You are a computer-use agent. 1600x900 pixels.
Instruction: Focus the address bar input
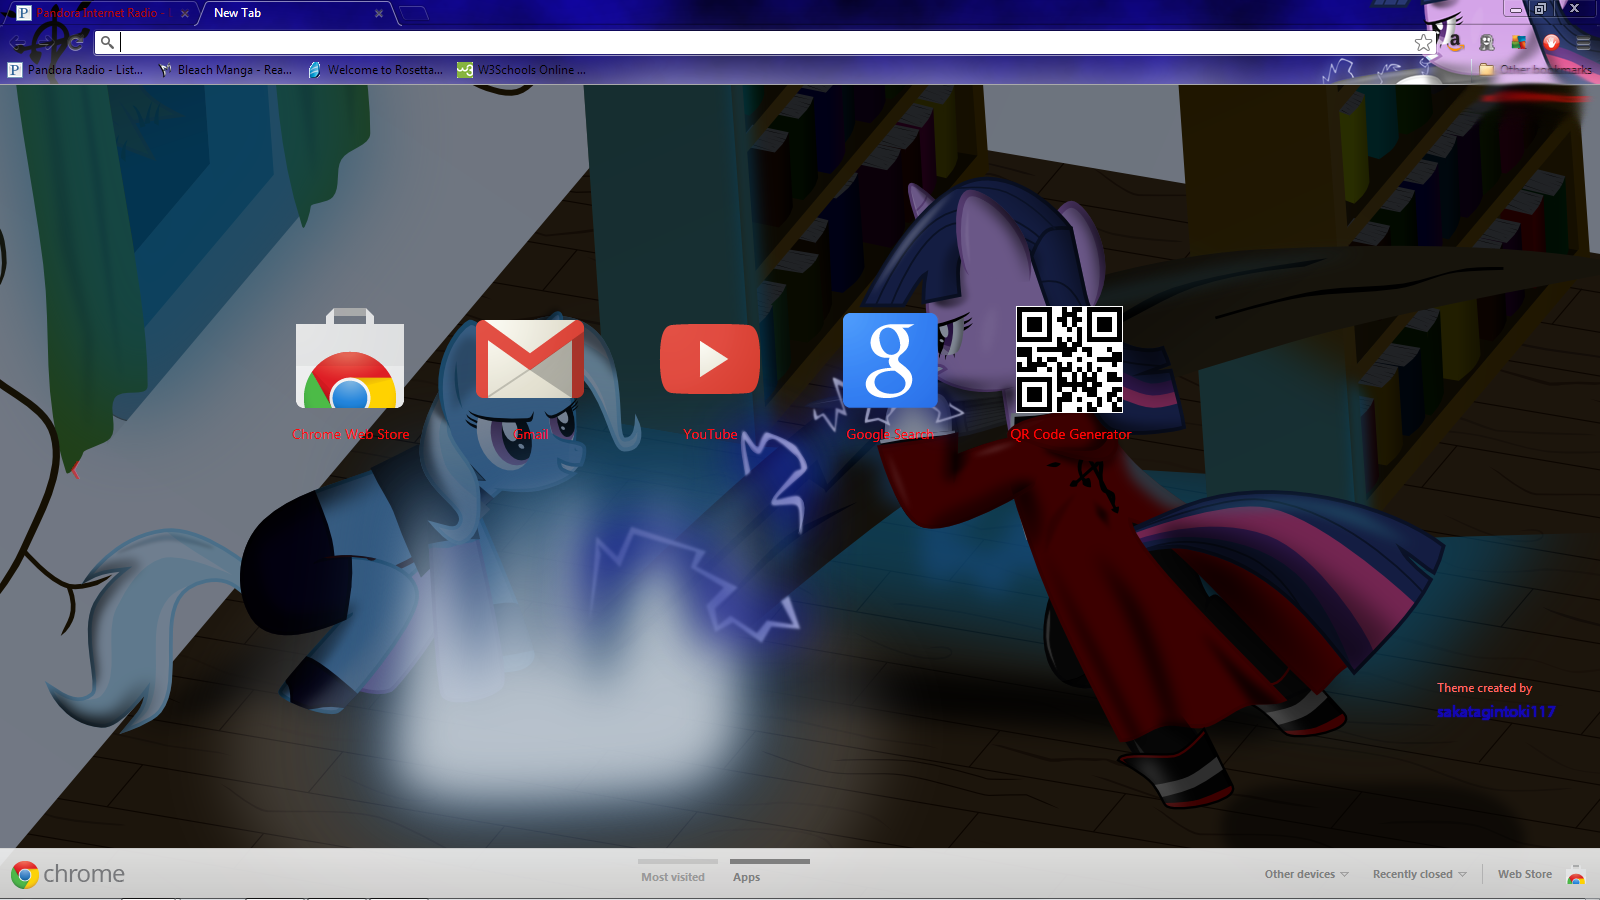pyautogui.click(x=765, y=42)
